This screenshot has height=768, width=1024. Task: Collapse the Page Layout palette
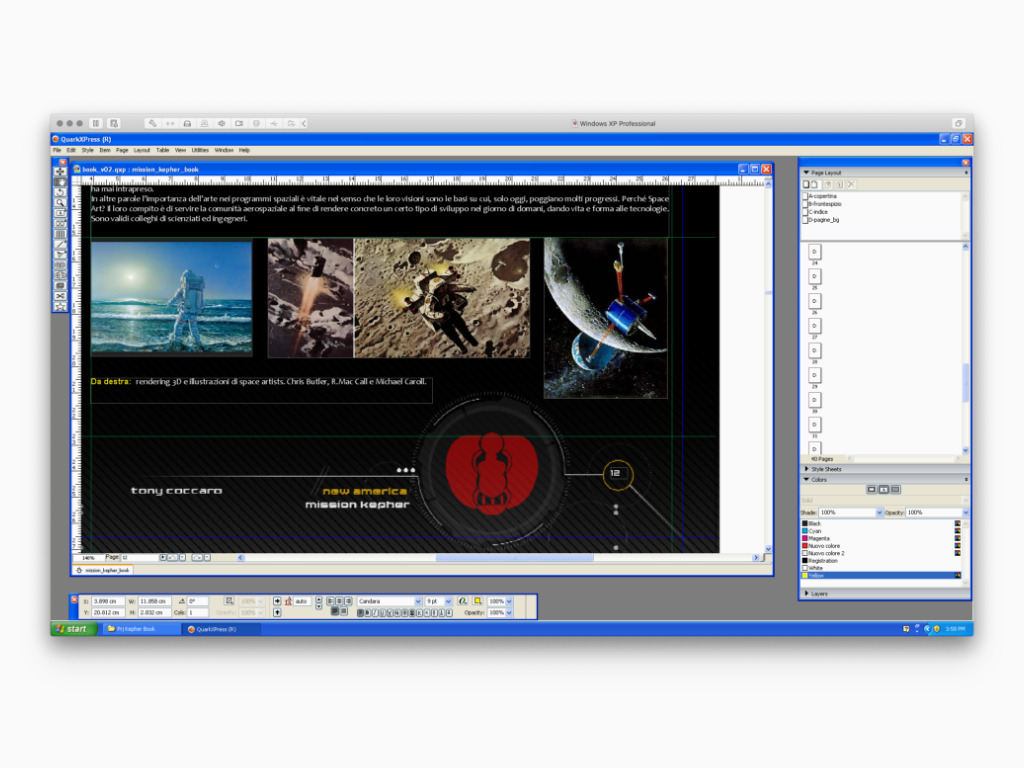[807, 172]
